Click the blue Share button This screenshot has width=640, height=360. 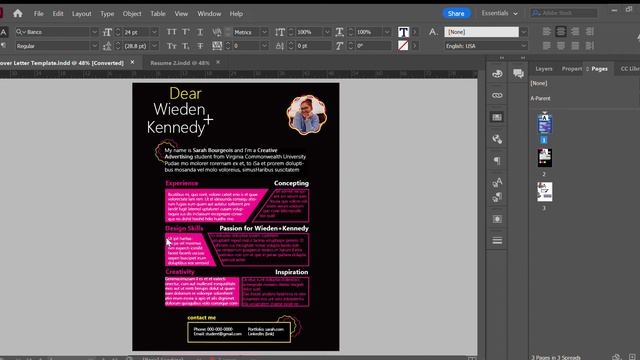pyautogui.click(x=456, y=13)
